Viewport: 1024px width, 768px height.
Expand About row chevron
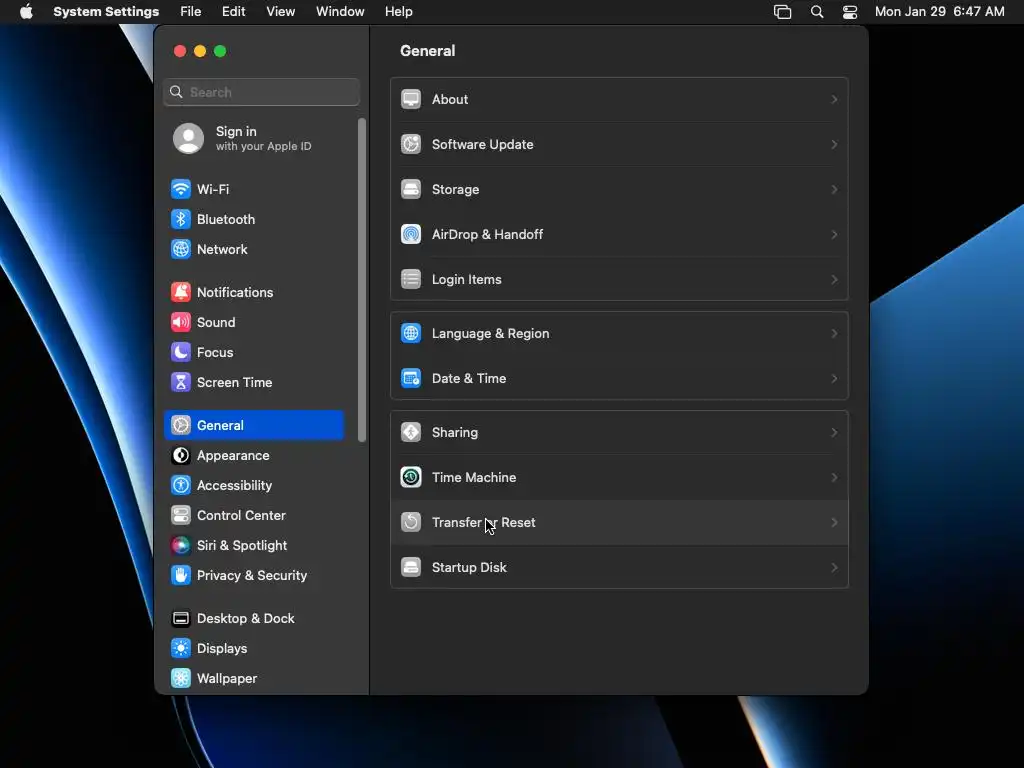coord(834,100)
